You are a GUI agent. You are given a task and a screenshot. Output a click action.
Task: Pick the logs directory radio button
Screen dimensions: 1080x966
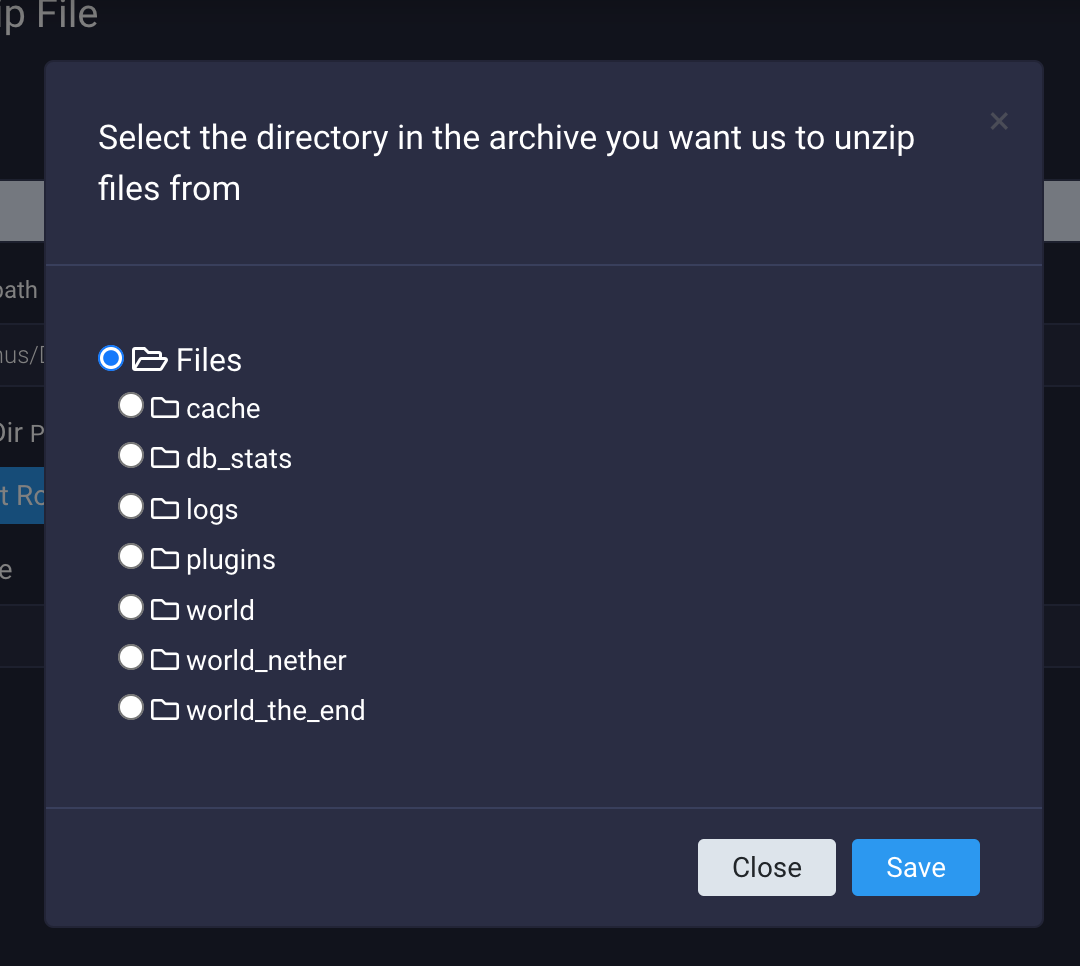click(131, 506)
